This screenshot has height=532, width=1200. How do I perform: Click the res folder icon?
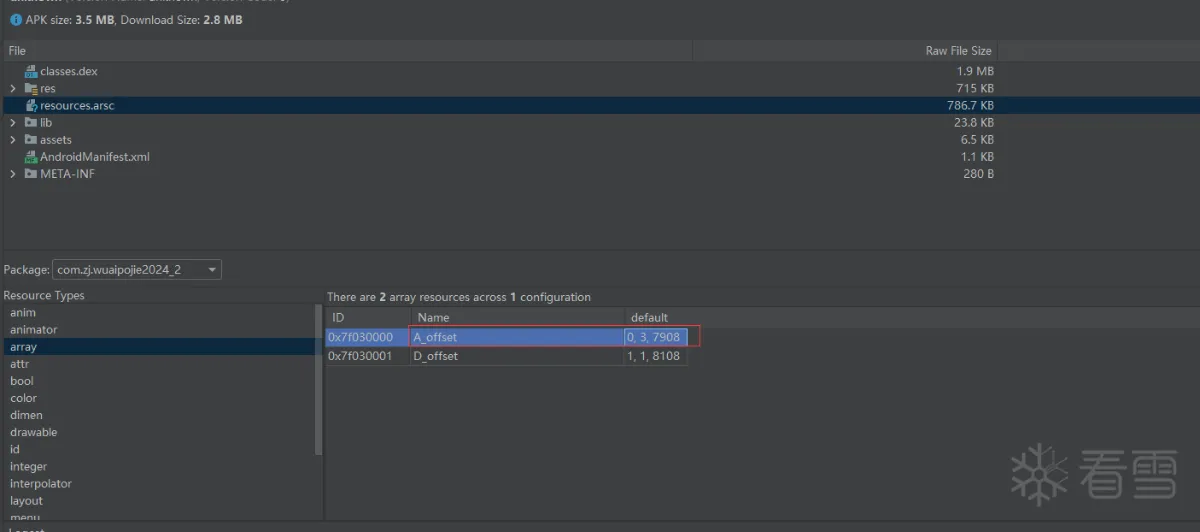[31, 89]
